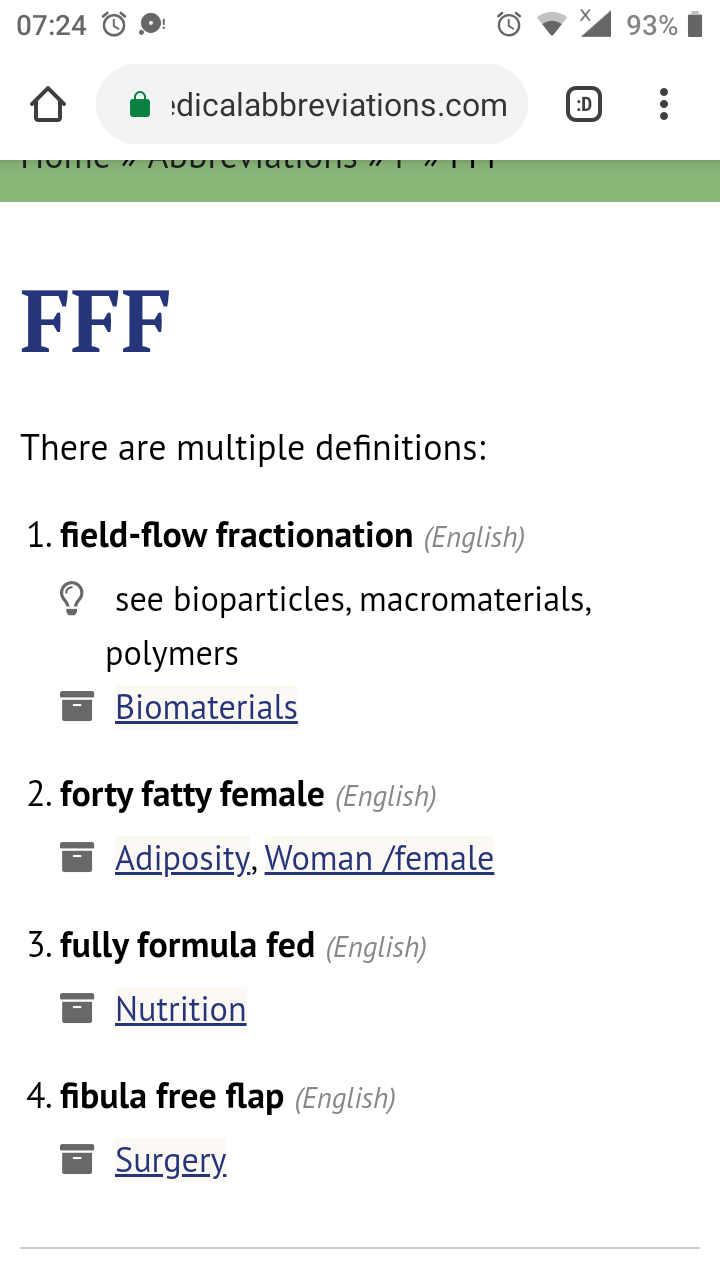The image size is (720, 1280).
Task: Tap archive box icon beside Biomaterials
Action: [77, 706]
